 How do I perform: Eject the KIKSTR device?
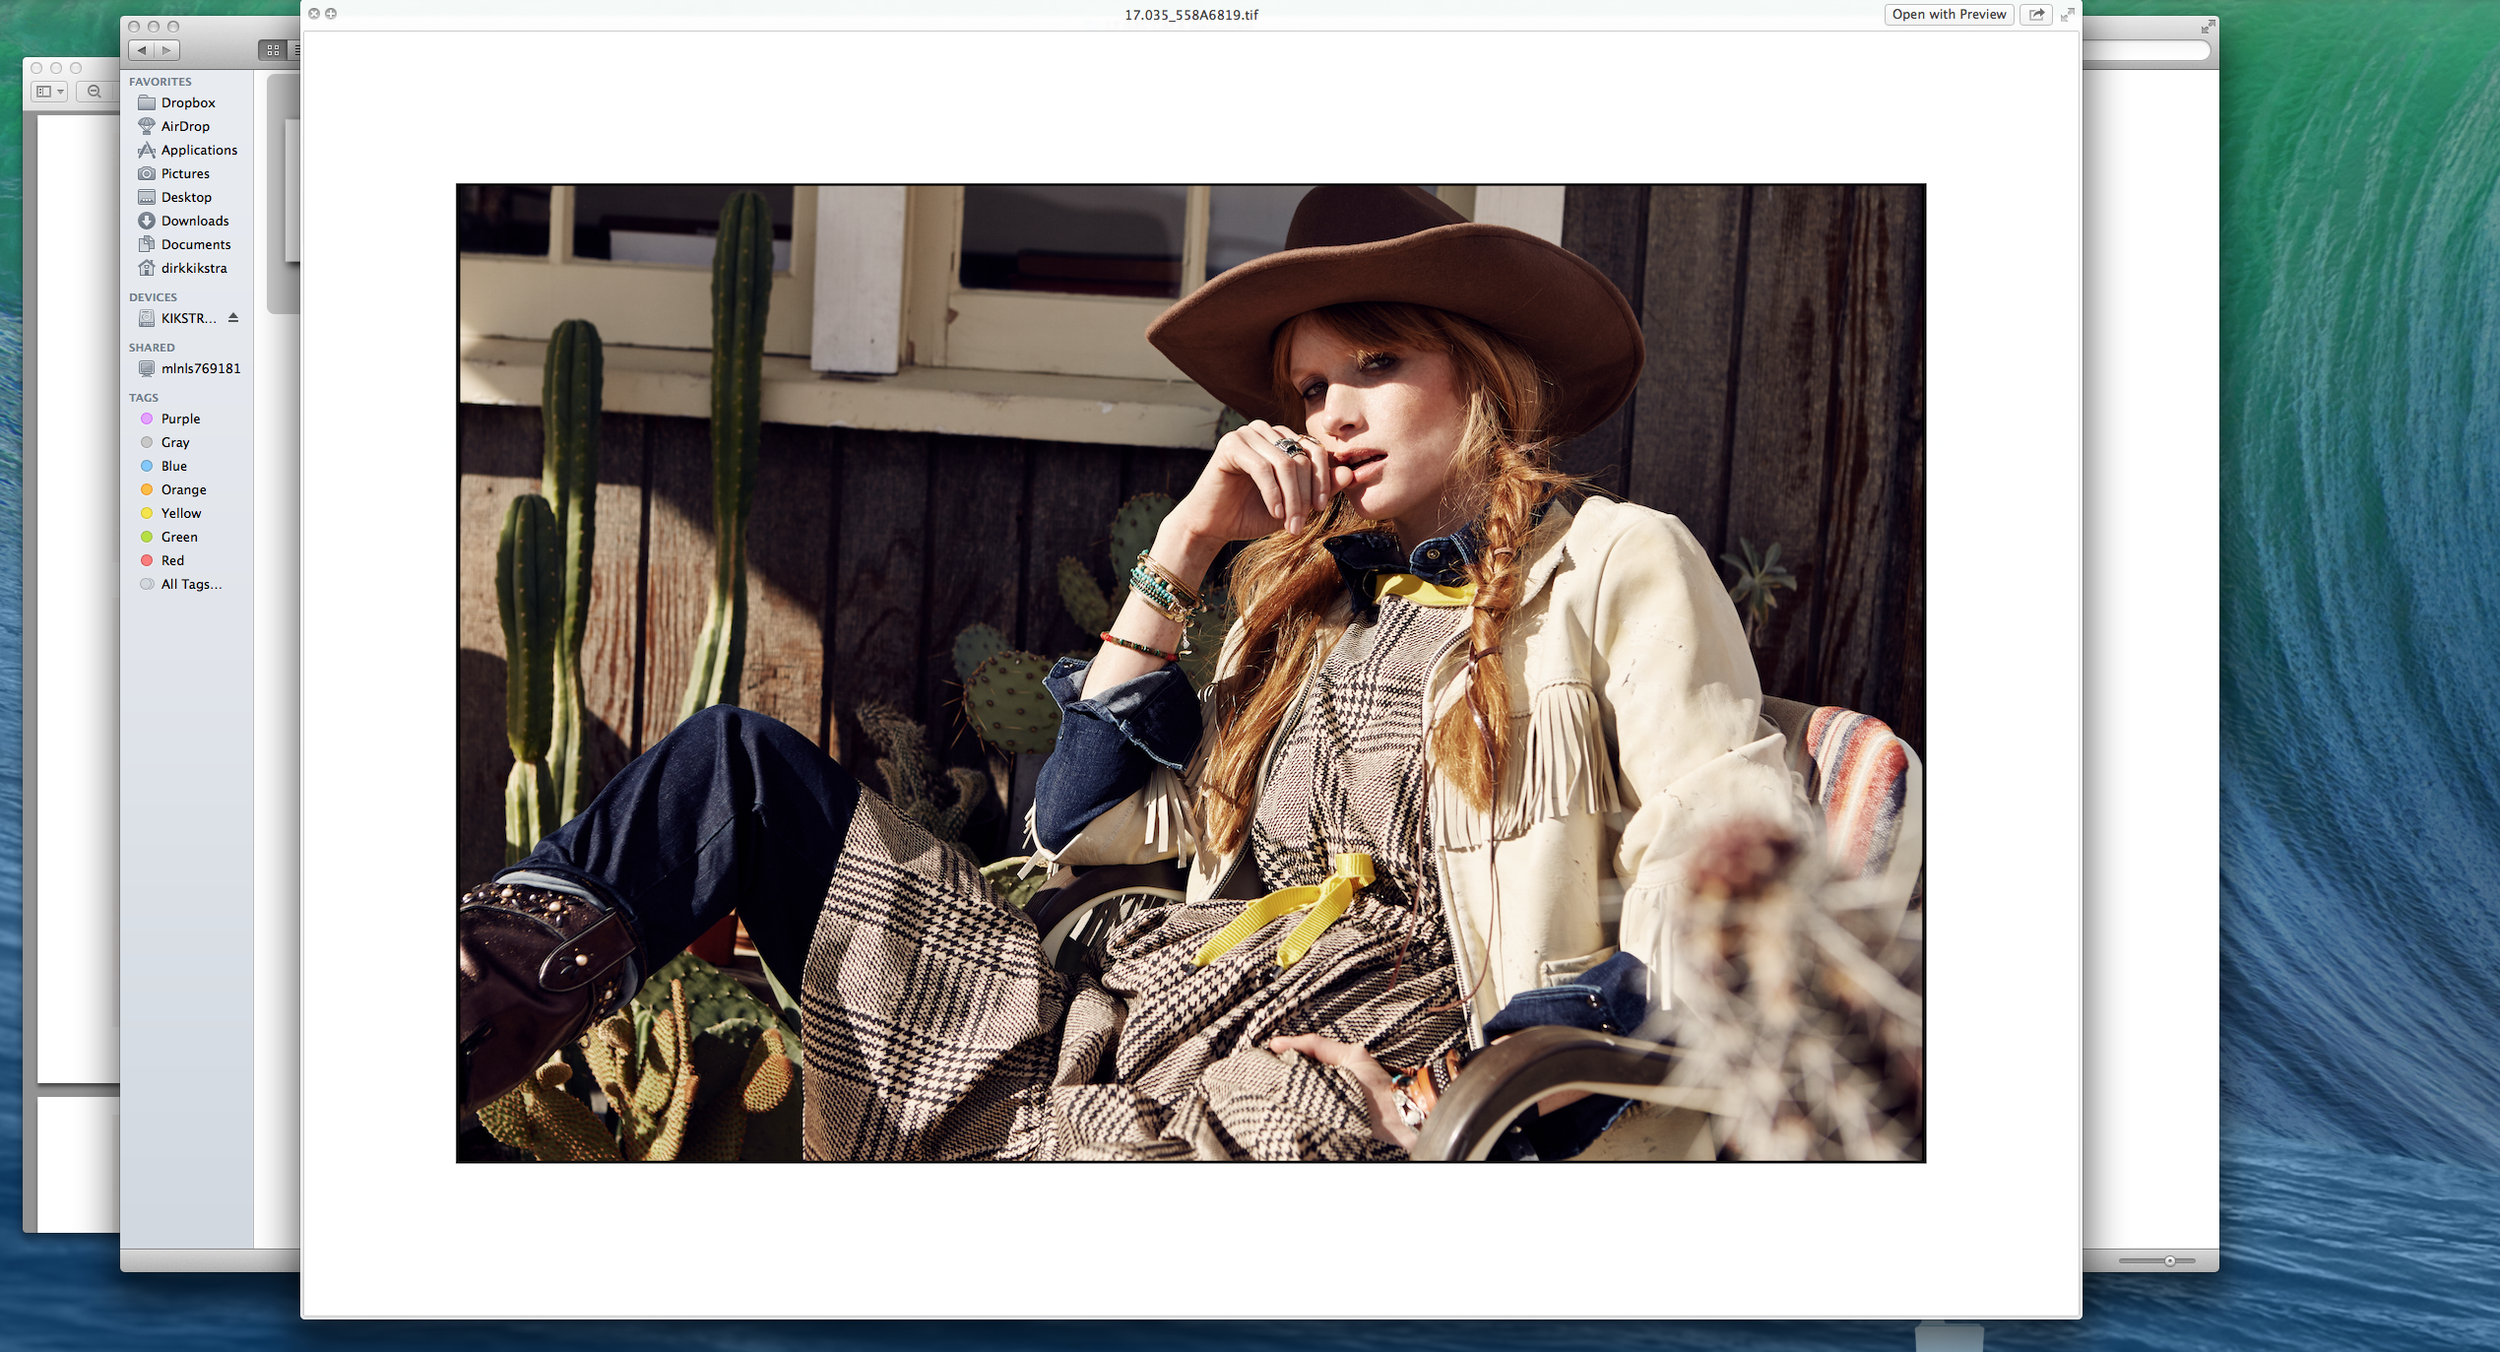pos(233,318)
